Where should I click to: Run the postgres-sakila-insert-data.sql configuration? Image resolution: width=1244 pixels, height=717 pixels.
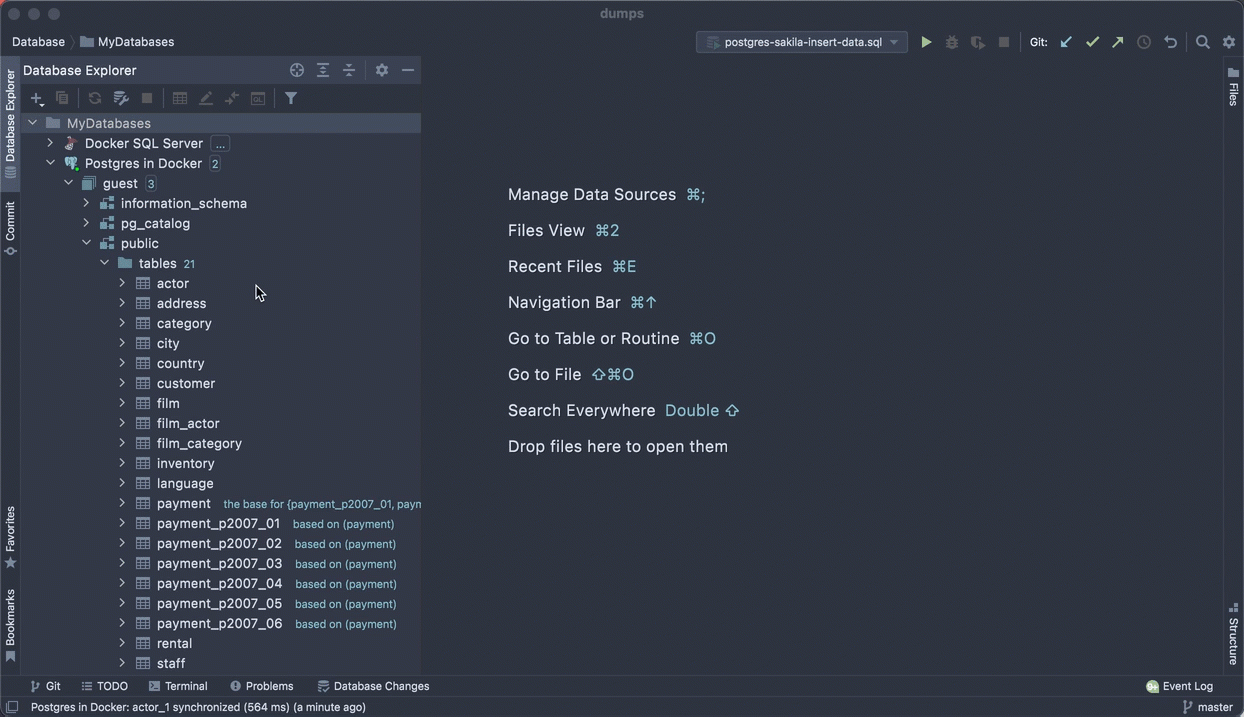click(926, 42)
